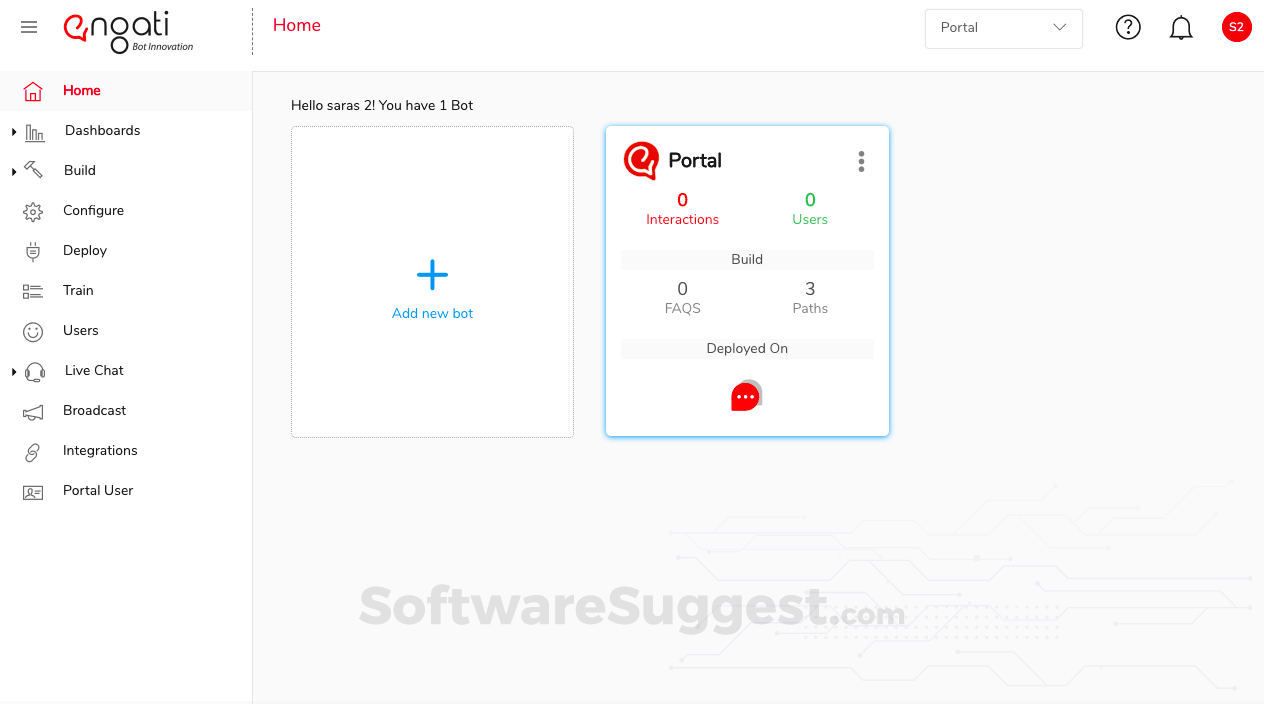1264x704 pixels.
Task: Click Add new bot
Action: point(431,290)
